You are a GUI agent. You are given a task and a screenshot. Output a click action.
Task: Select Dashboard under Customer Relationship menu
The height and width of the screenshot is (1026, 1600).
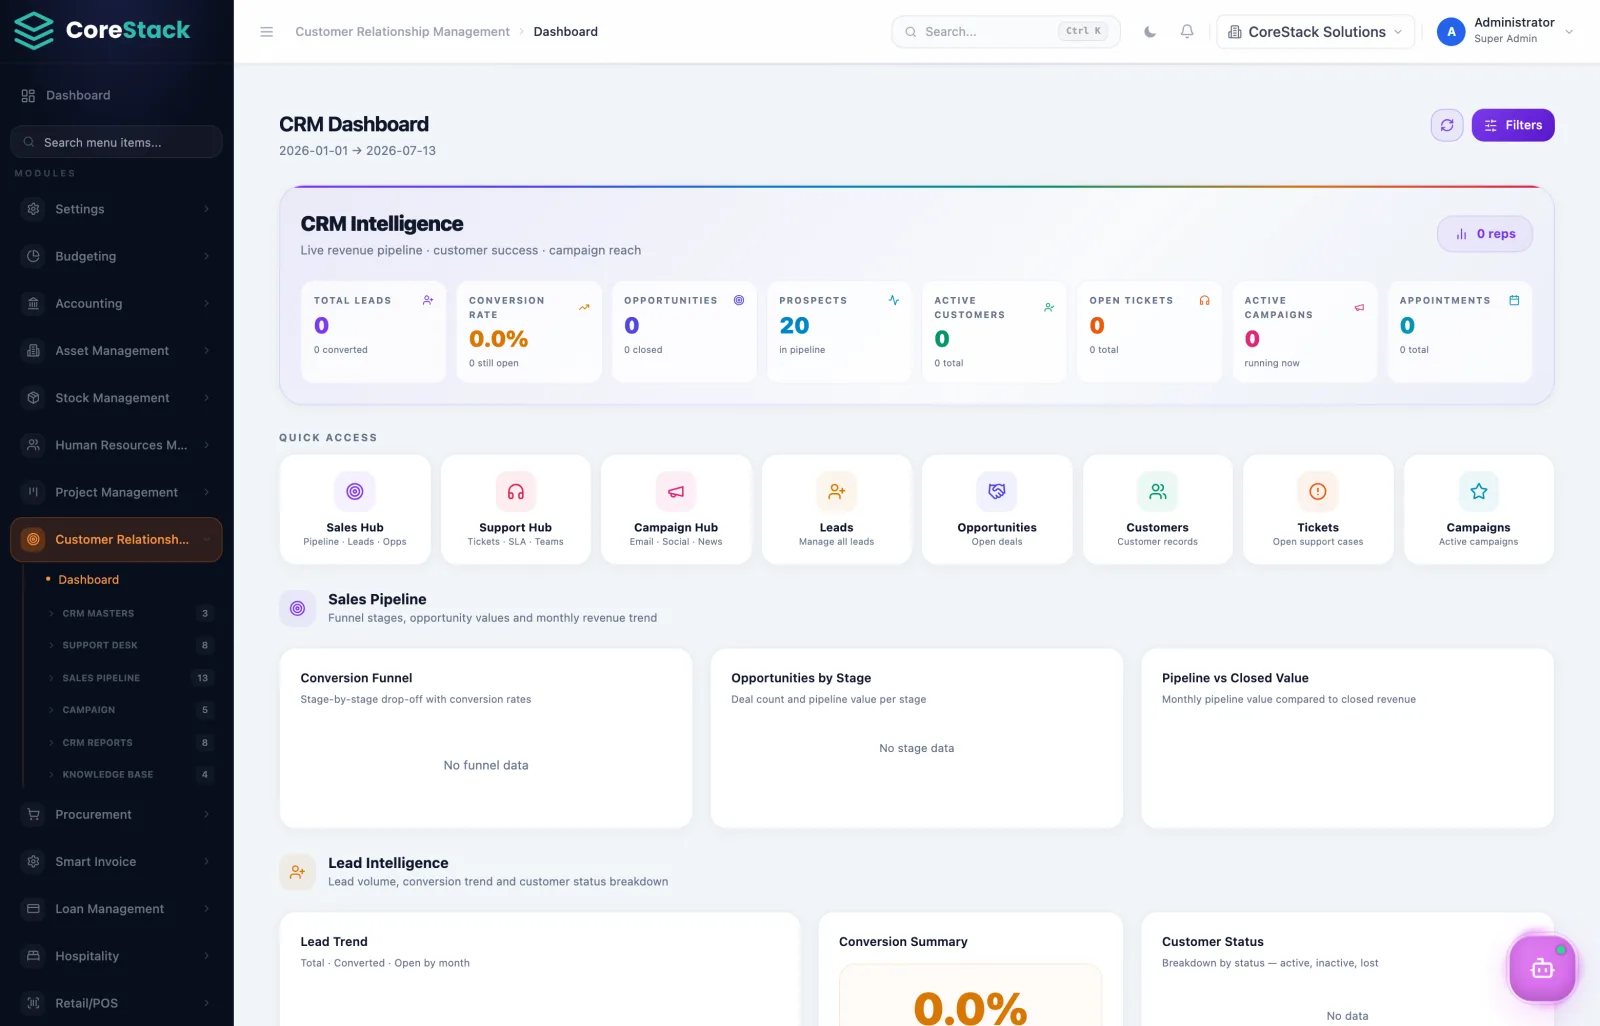click(x=88, y=580)
